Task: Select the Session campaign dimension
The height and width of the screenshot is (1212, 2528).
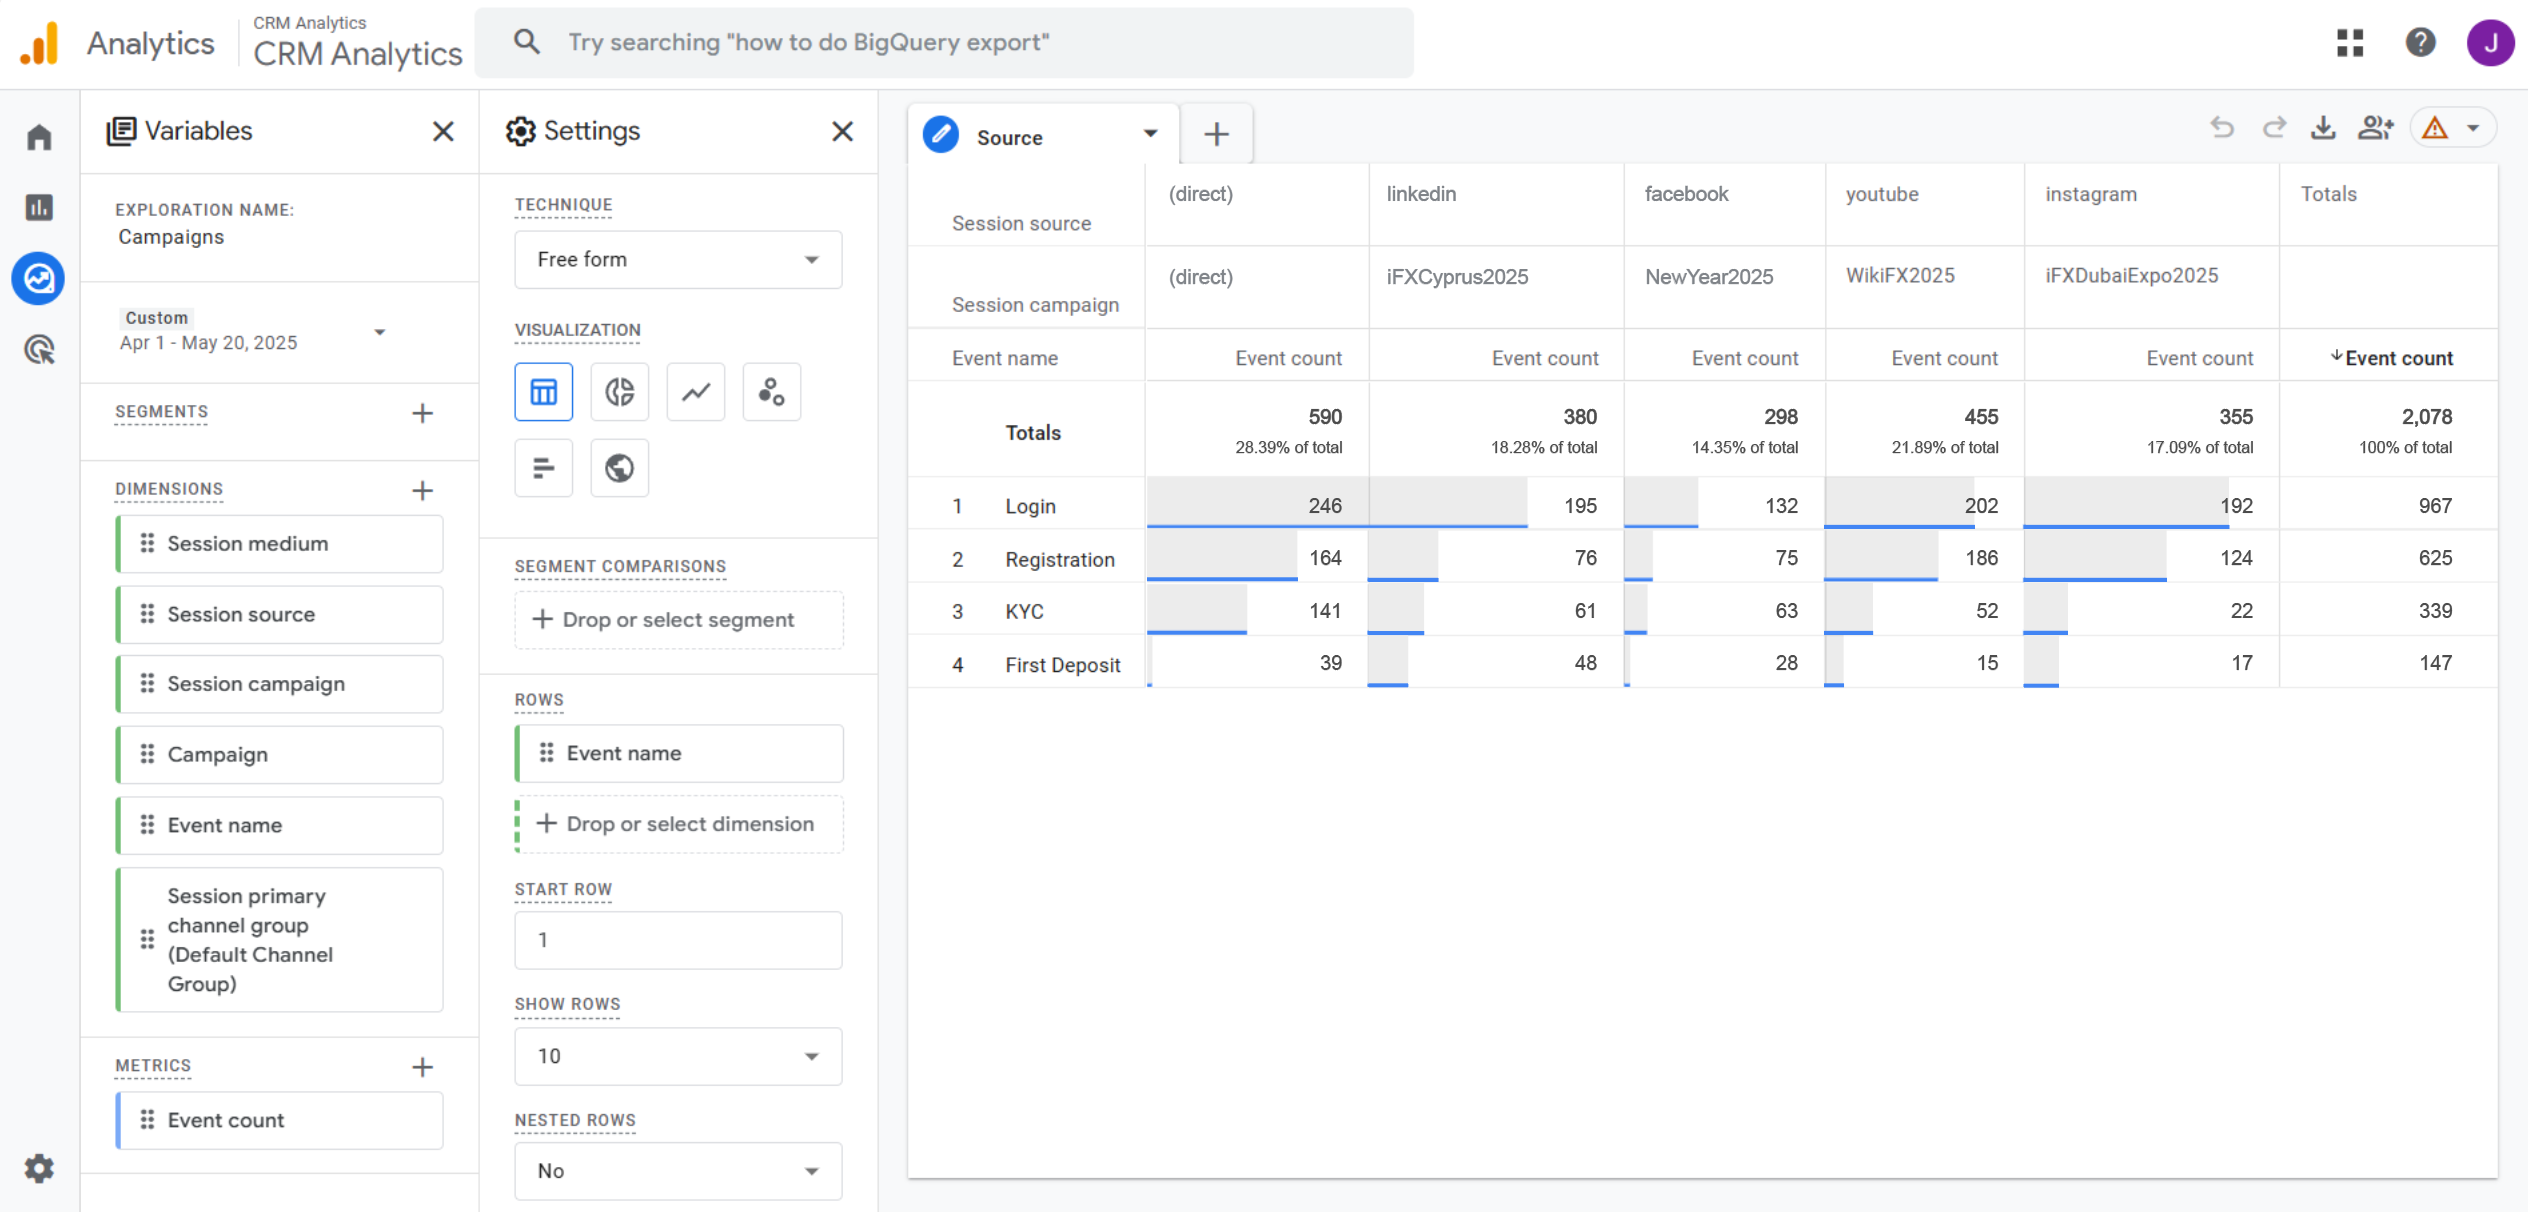Action: pos(280,684)
